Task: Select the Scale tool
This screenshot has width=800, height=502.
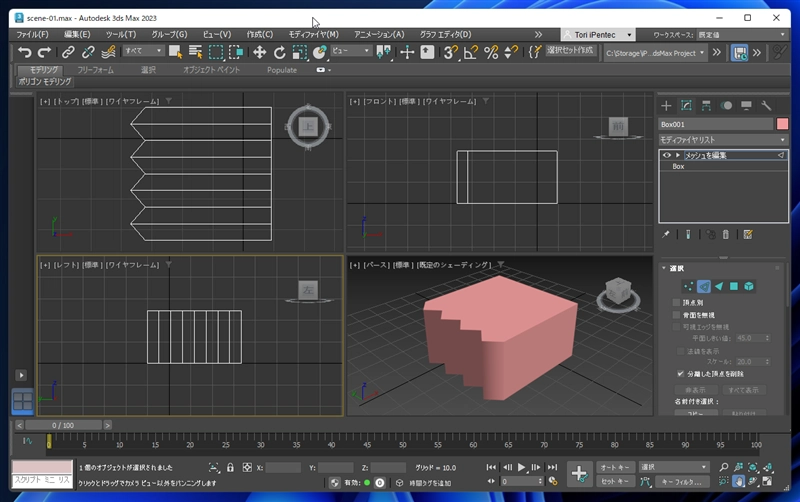Action: click(299, 52)
